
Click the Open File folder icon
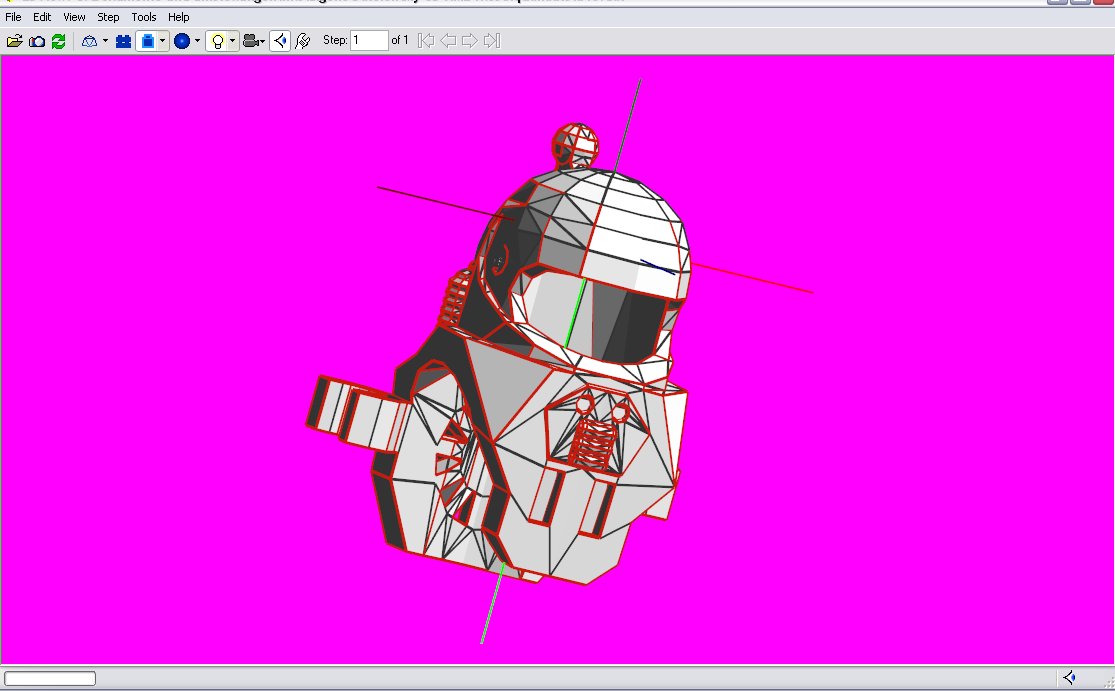click(x=14, y=41)
